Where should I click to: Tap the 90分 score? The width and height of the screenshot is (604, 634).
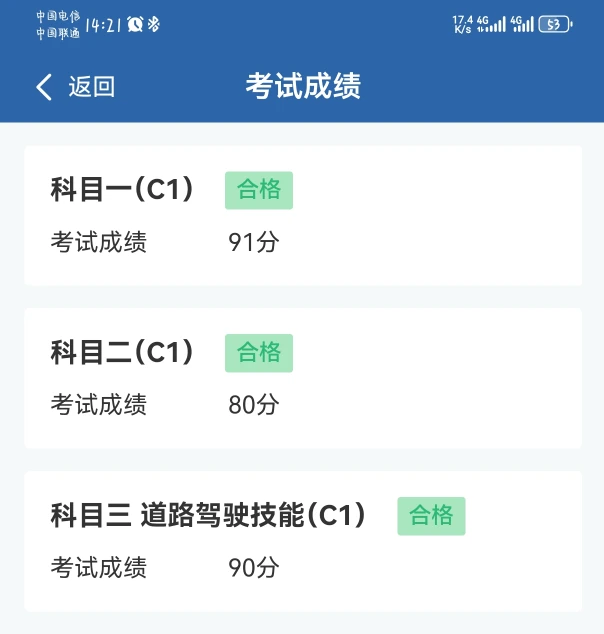coord(253,568)
